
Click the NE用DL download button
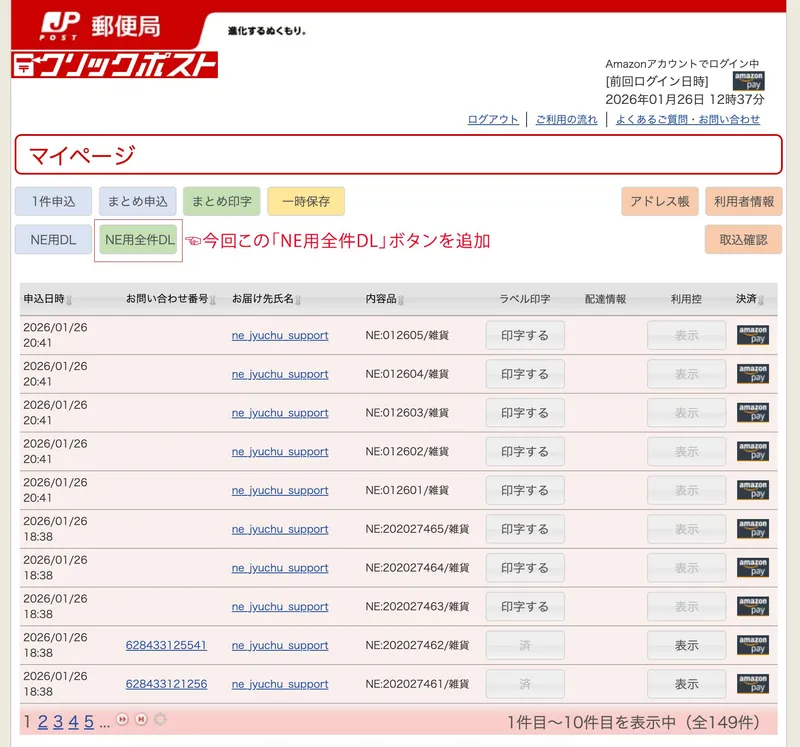(53, 240)
